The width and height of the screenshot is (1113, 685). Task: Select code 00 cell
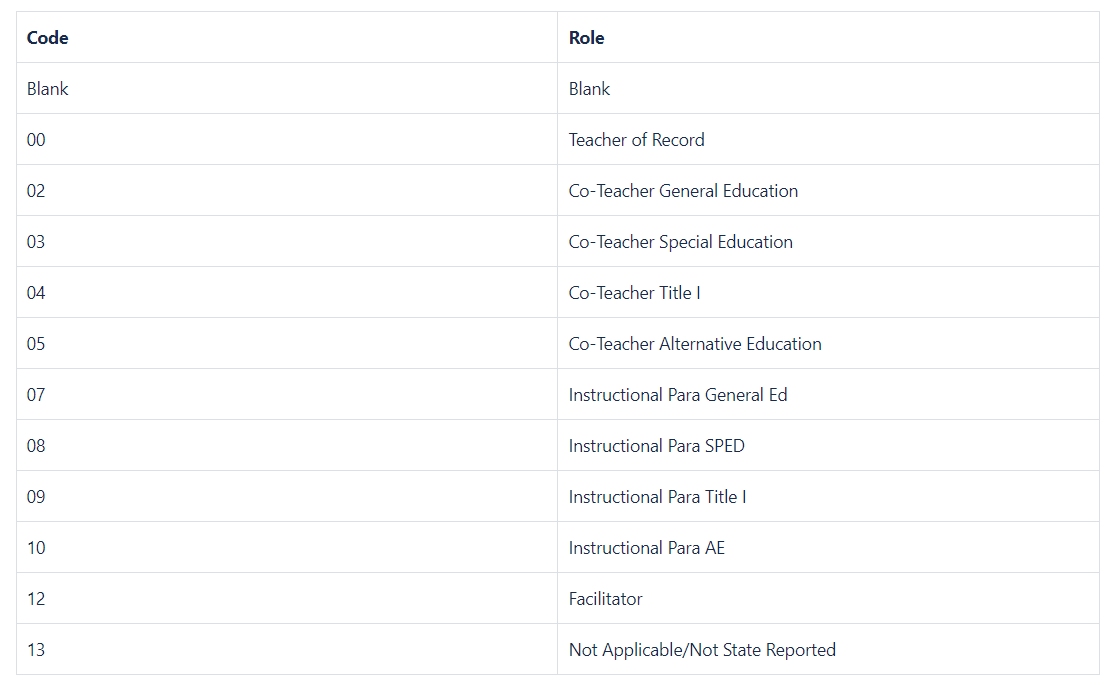(36, 140)
